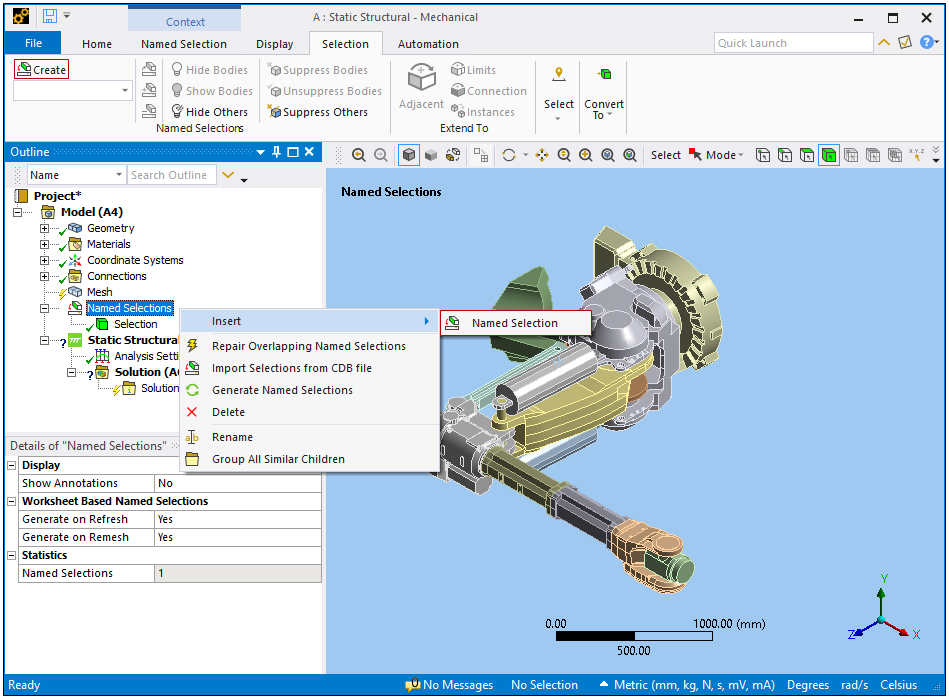Toggle the Face selection filter
Image resolution: width=949 pixels, height=699 pixels.
click(x=807, y=155)
